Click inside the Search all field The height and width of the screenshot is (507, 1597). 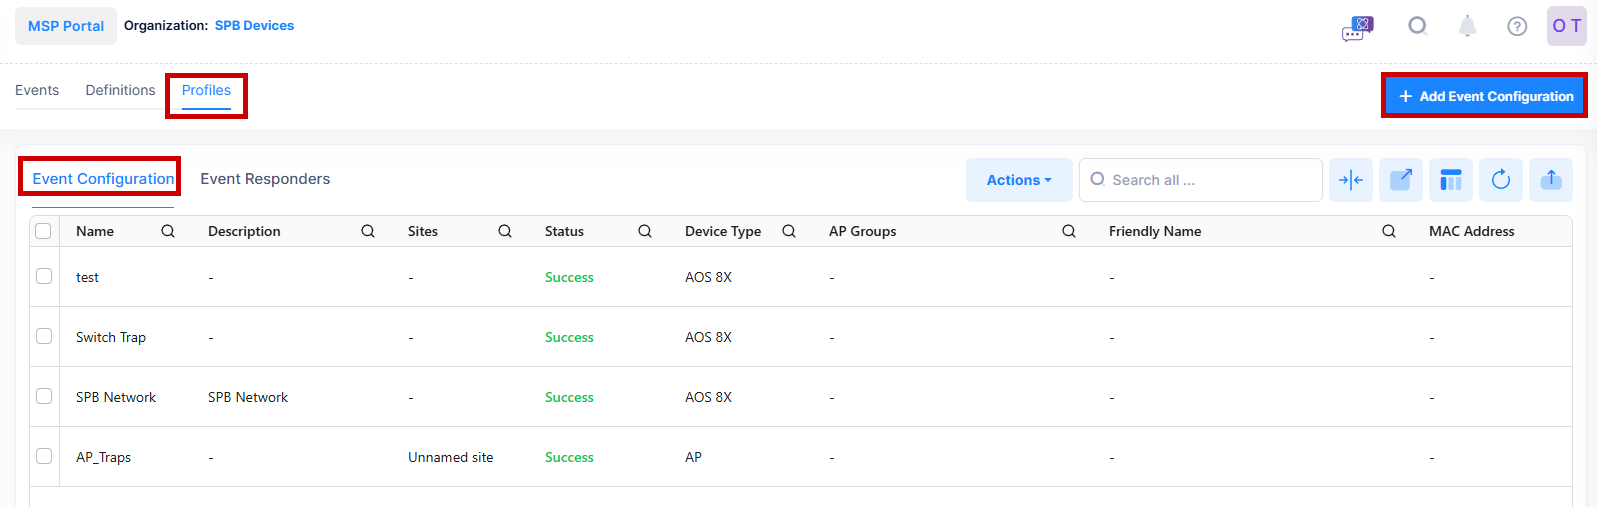pos(1210,180)
